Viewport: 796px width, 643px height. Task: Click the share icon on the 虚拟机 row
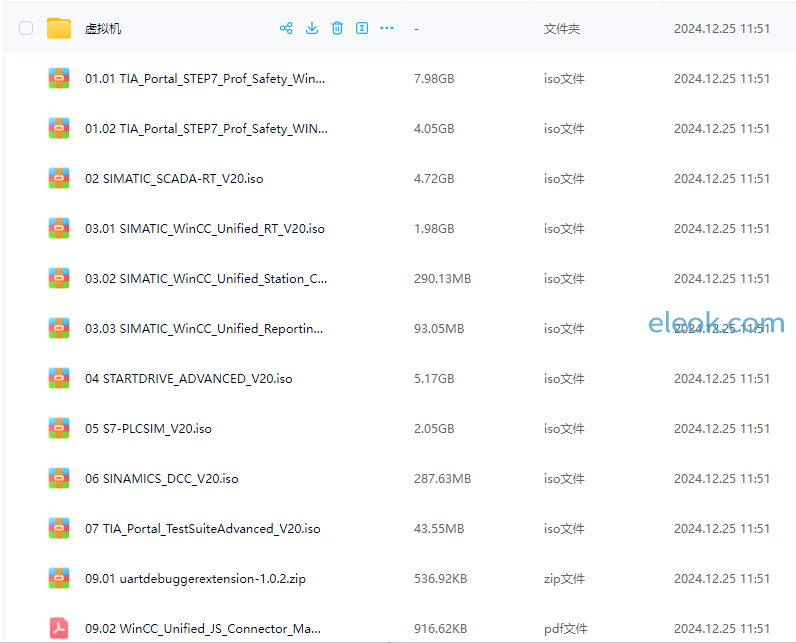tap(286, 28)
